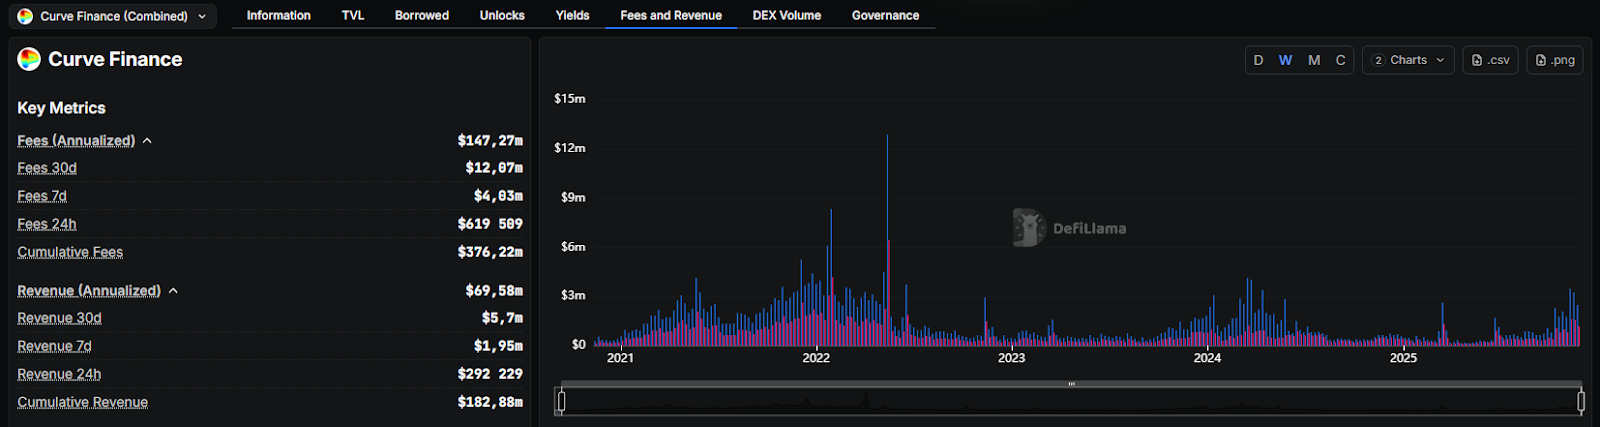
Task: Click the .png export file icon
Action: pyautogui.click(x=1541, y=60)
